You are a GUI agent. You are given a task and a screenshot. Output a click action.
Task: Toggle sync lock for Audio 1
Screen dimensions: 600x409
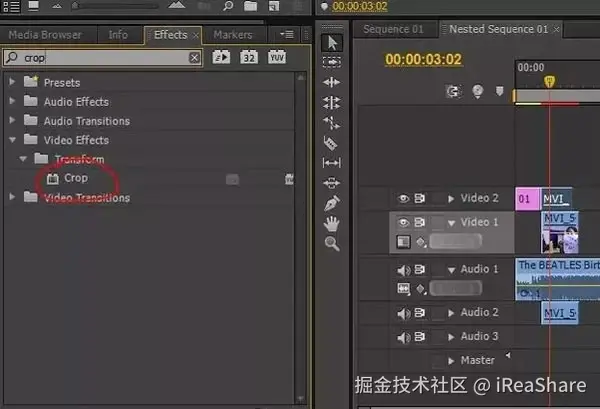point(420,269)
